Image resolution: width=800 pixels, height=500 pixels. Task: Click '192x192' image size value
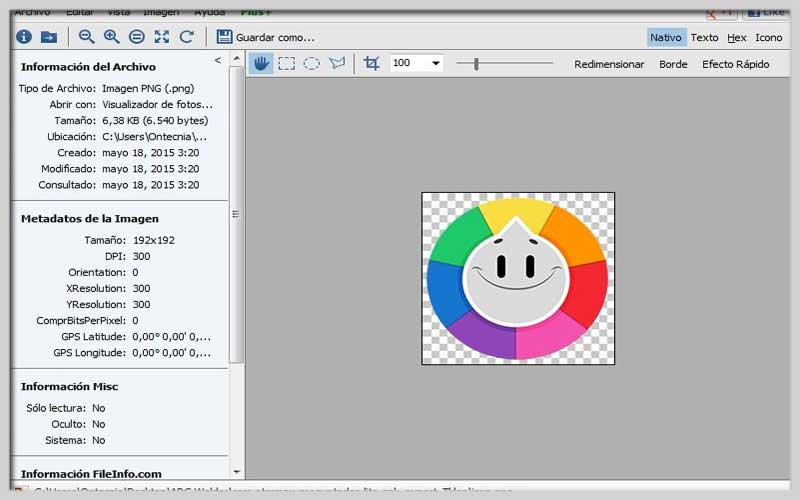pyautogui.click(x=154, y=240)
